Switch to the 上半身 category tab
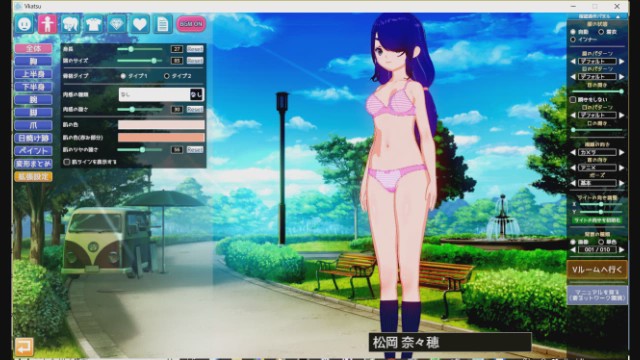This screenshot has height=360, width=640. point(33,74)
